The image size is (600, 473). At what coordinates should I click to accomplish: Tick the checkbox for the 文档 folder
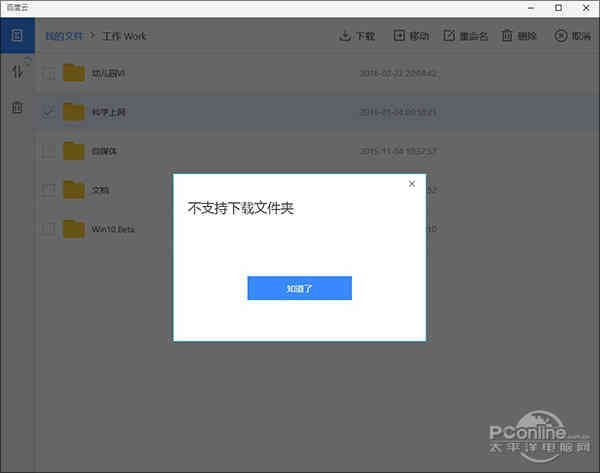pos(49,189)
